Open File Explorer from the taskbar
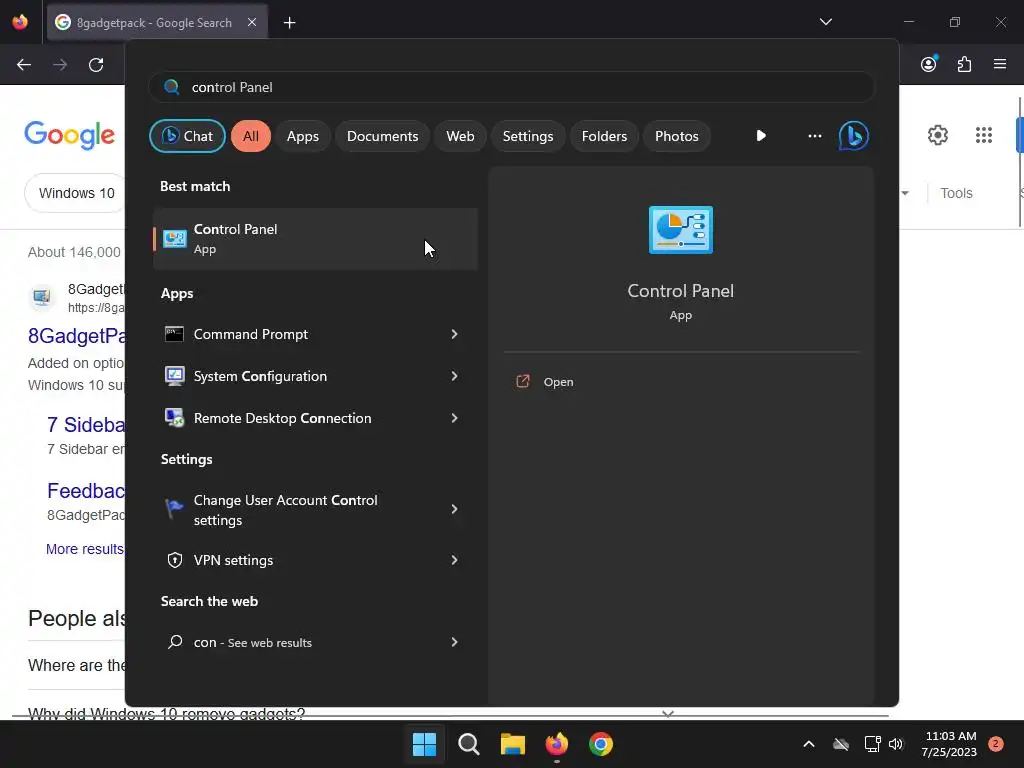 click(513, 744)
